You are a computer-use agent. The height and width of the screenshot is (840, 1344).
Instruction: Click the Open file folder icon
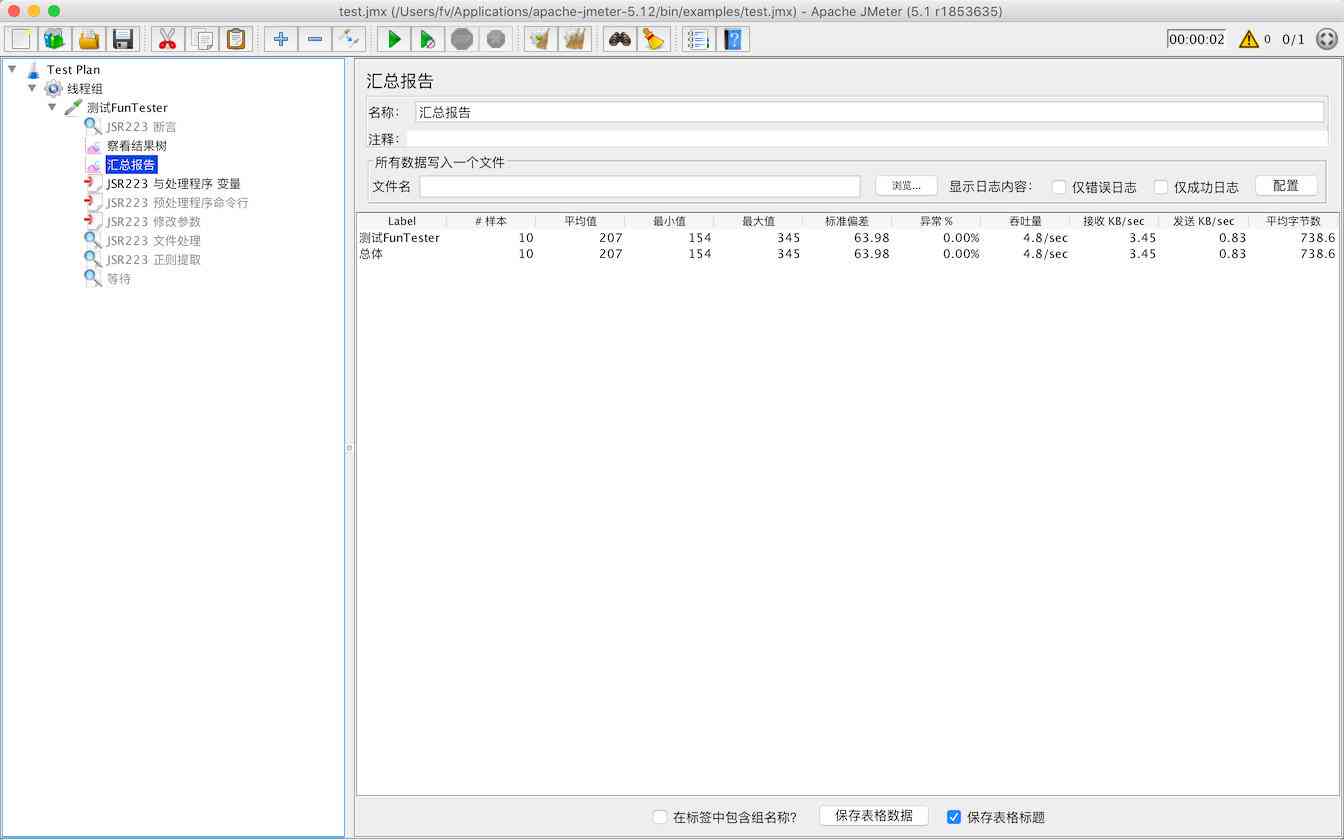tap(89, 39)
